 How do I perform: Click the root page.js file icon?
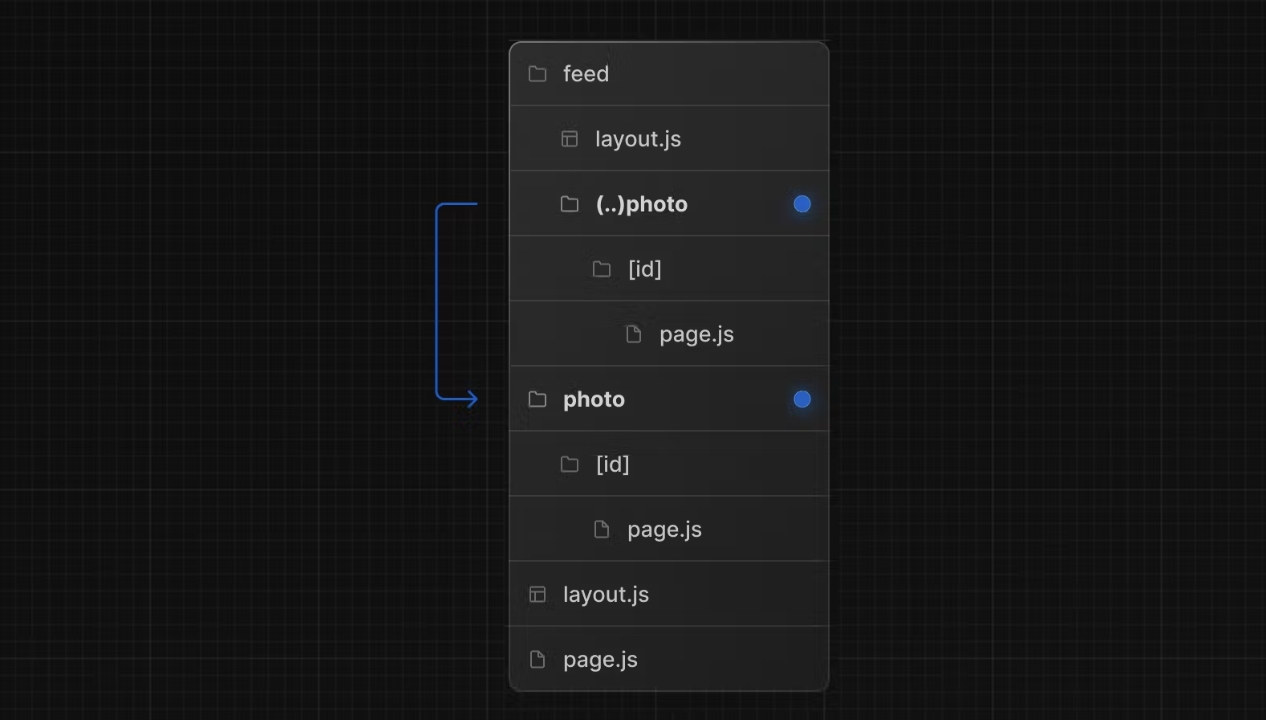[x=537, y=659]
